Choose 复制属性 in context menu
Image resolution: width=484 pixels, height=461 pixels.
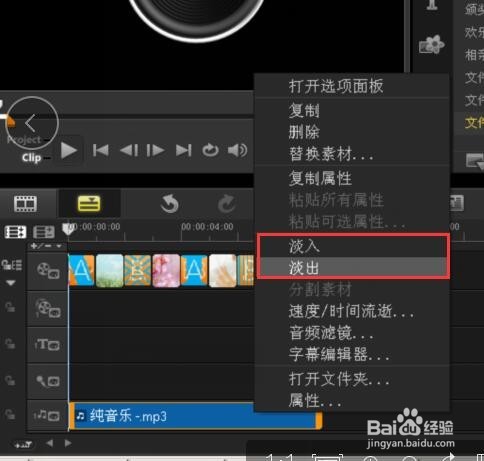pos(353,178)
